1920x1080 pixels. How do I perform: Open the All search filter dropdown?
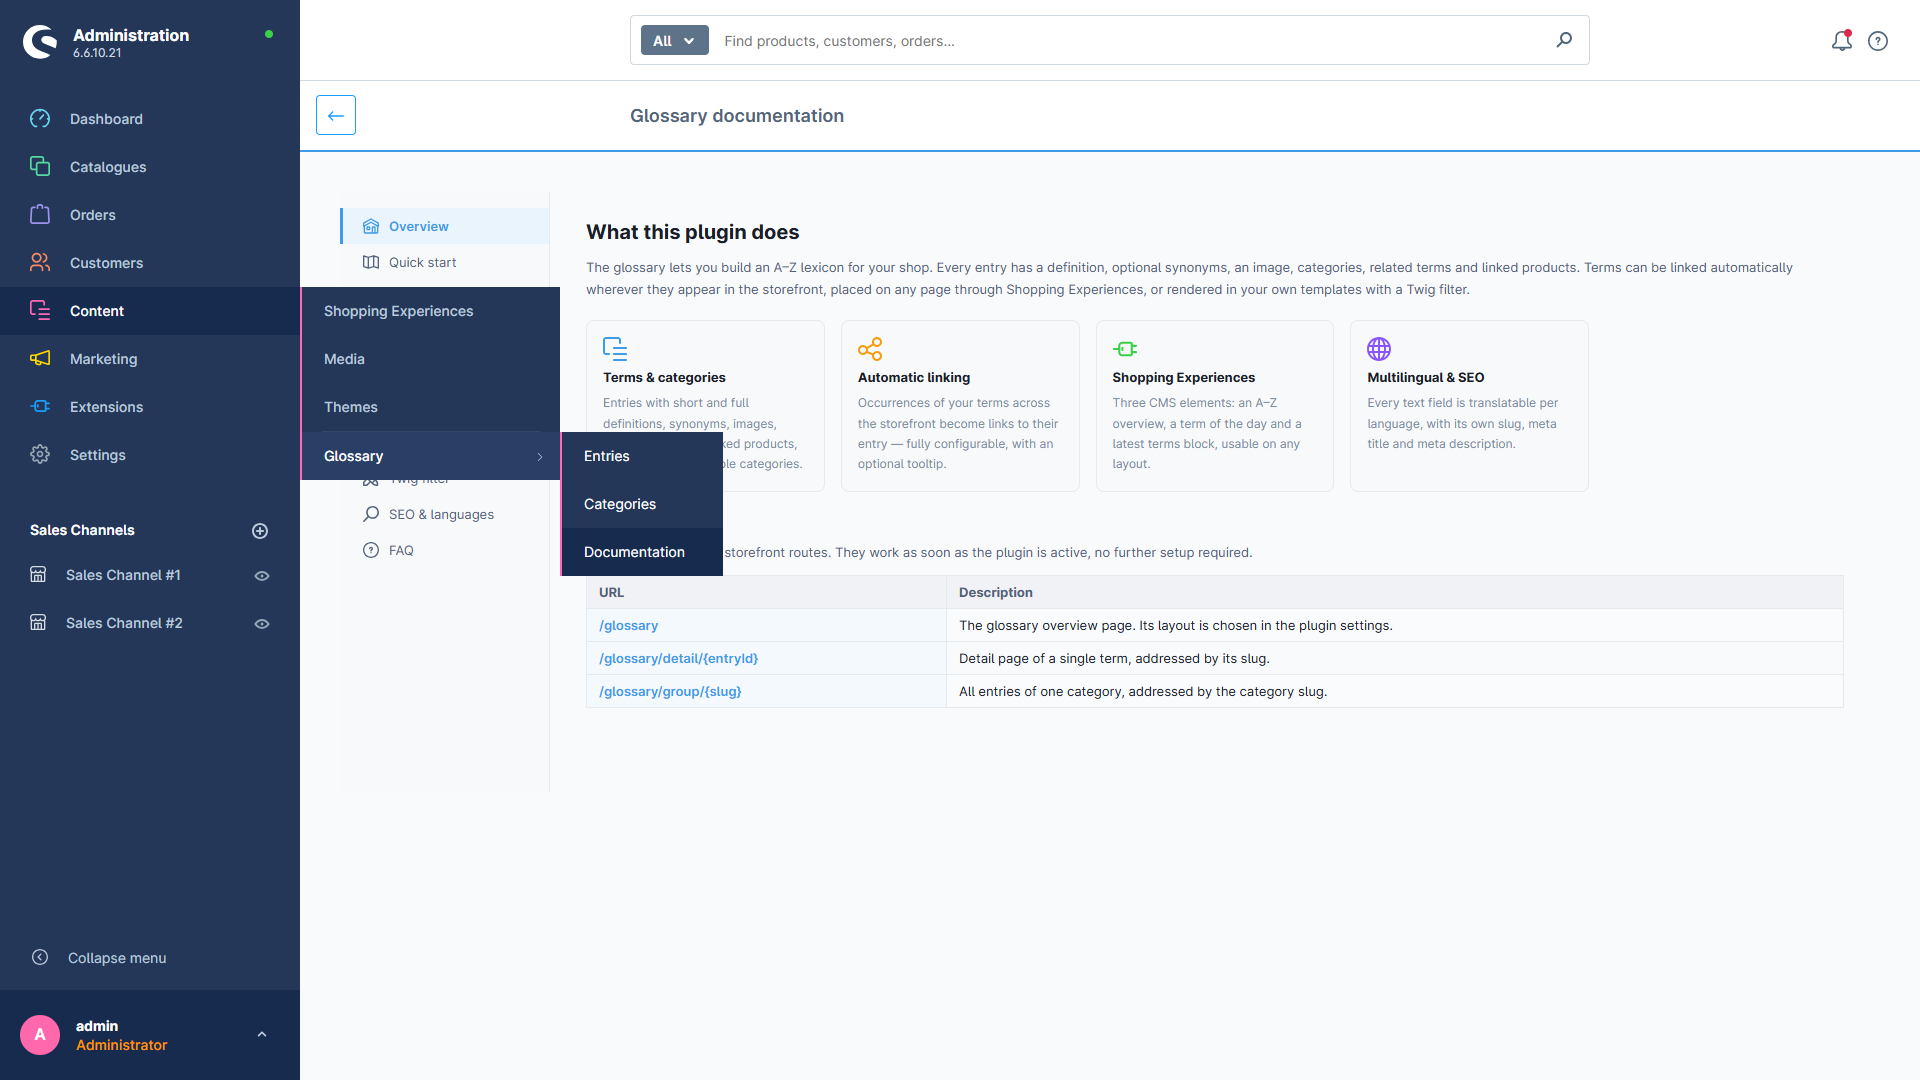pyautogui.click(x=674, y=41)
